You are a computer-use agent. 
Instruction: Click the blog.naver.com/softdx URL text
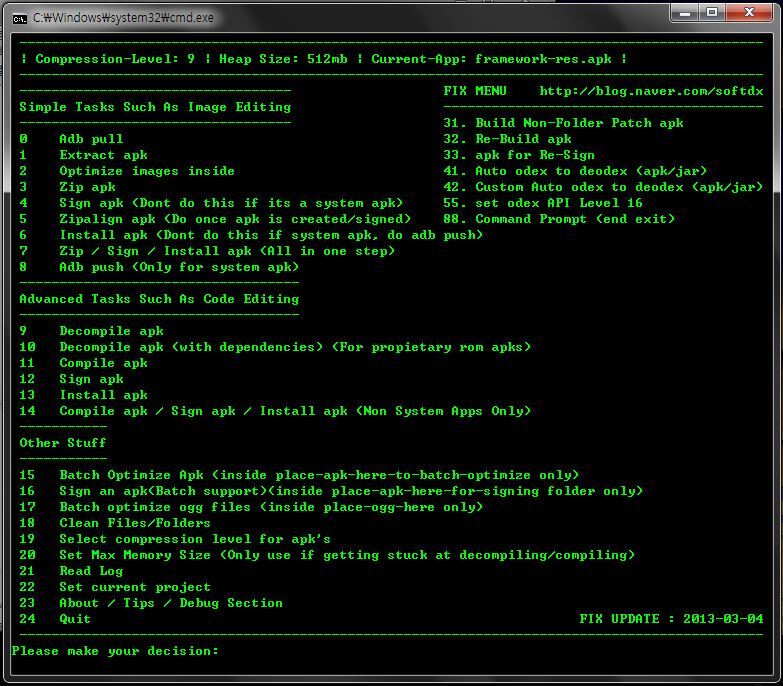click(x=651, y=91)
